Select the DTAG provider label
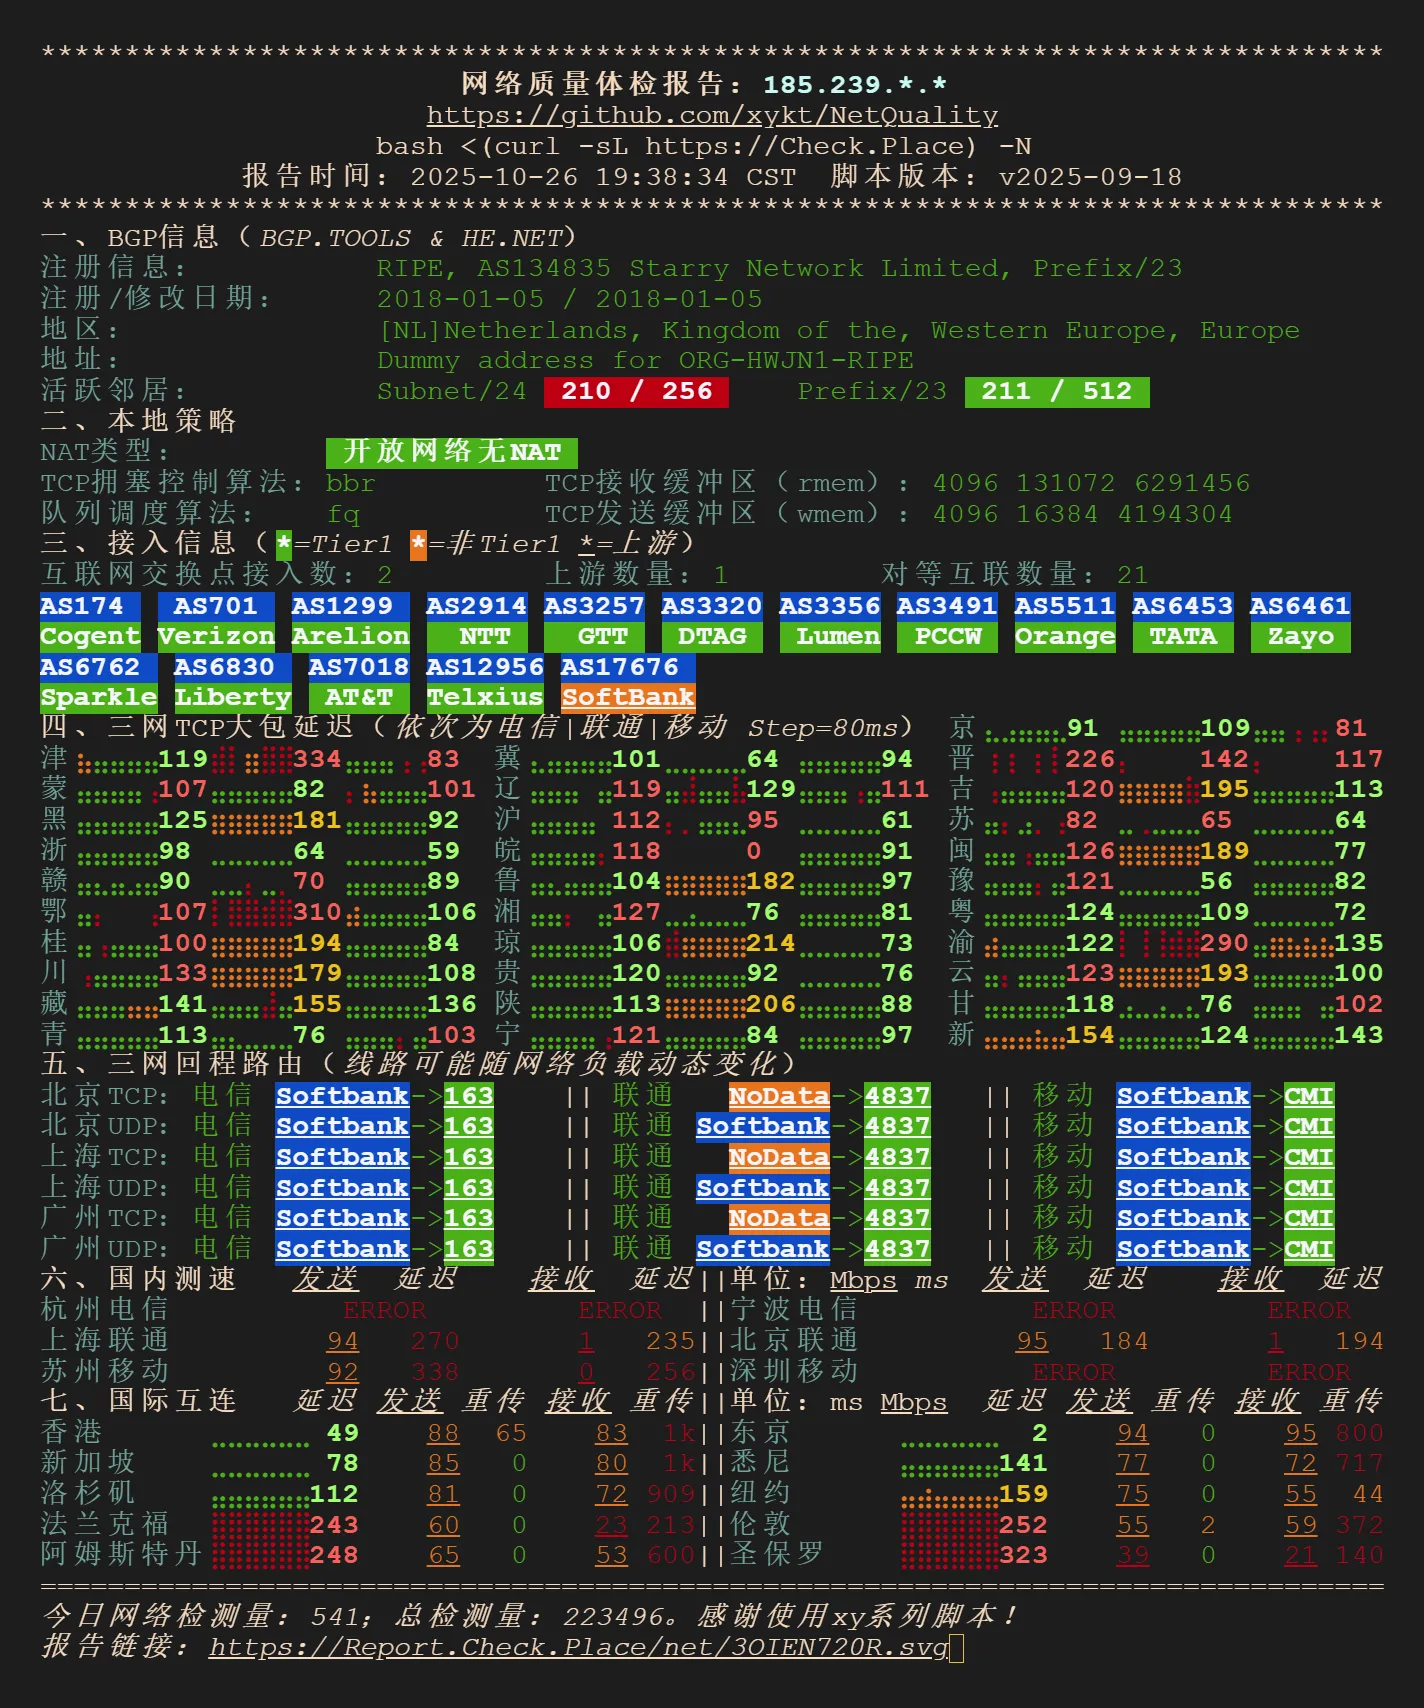1424x1708 pixels. click(x=712, y=637)
